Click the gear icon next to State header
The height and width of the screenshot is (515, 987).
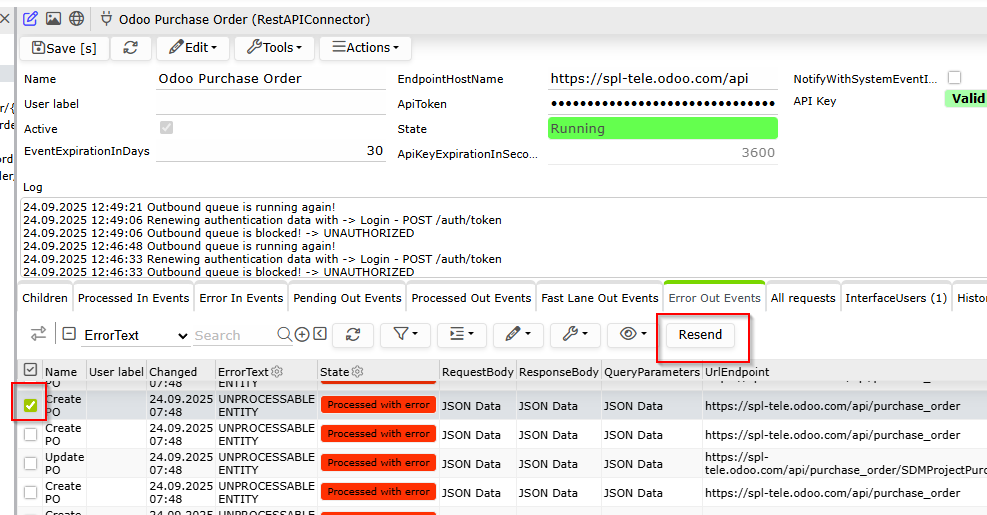pyautogui.click(x=358, y=371)
